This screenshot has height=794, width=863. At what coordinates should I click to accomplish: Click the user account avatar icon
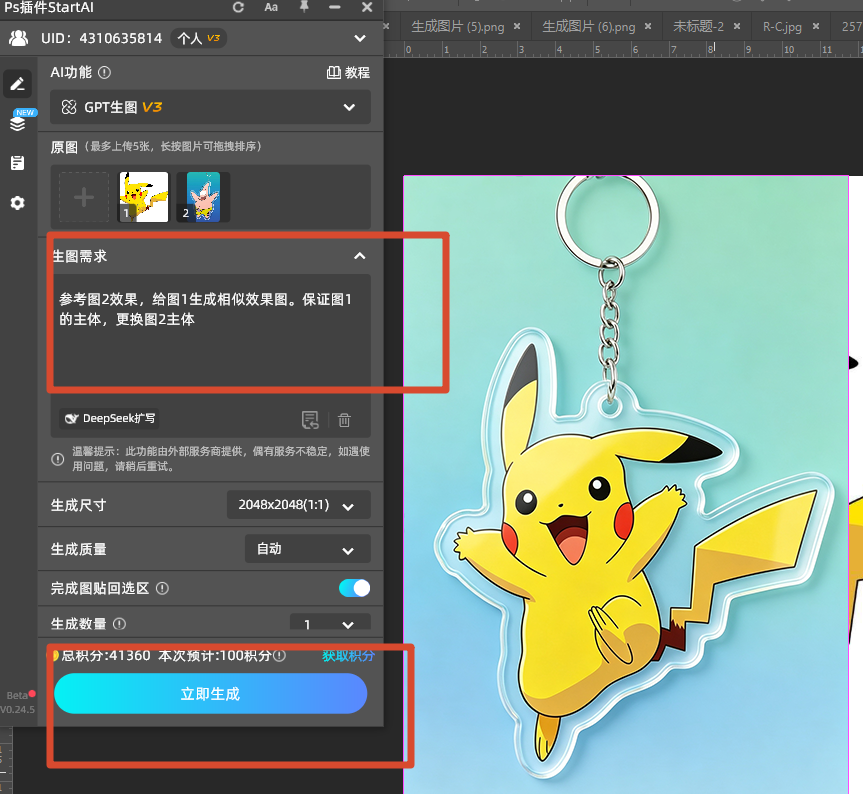coord(18,38)
